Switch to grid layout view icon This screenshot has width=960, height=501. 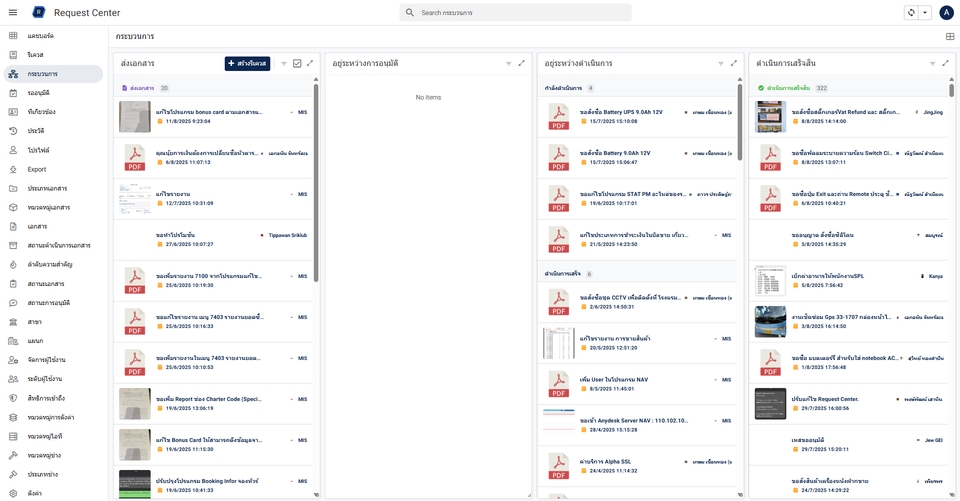tap(950, 36)
